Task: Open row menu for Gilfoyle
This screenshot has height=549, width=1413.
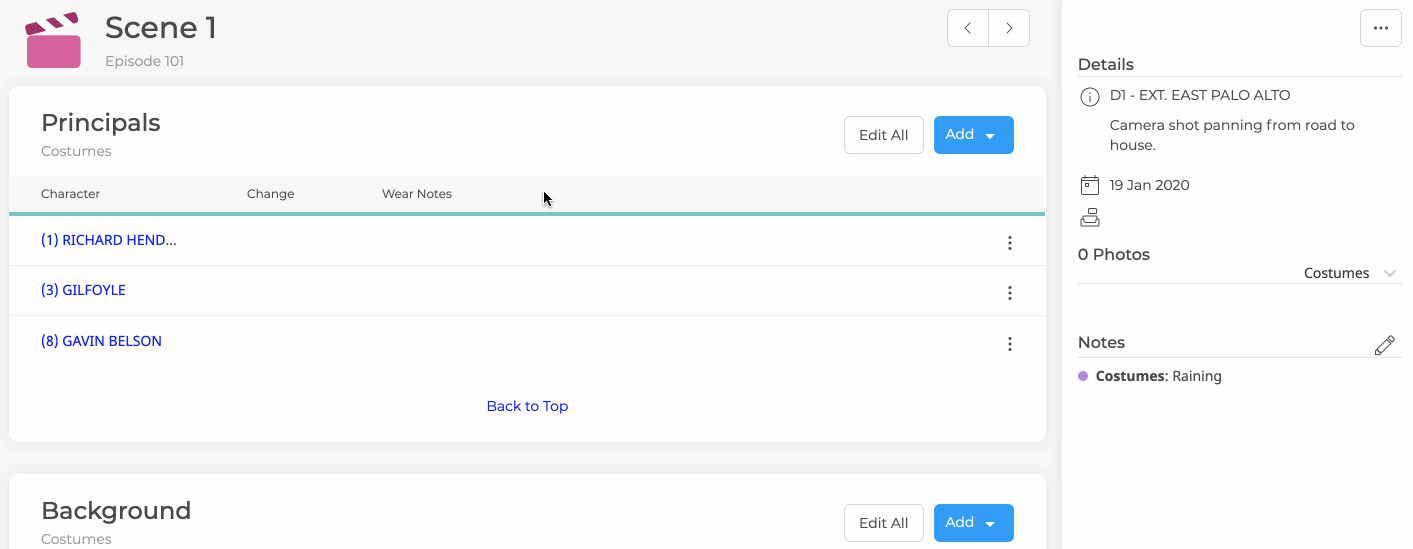Action: coord(1010,293)
